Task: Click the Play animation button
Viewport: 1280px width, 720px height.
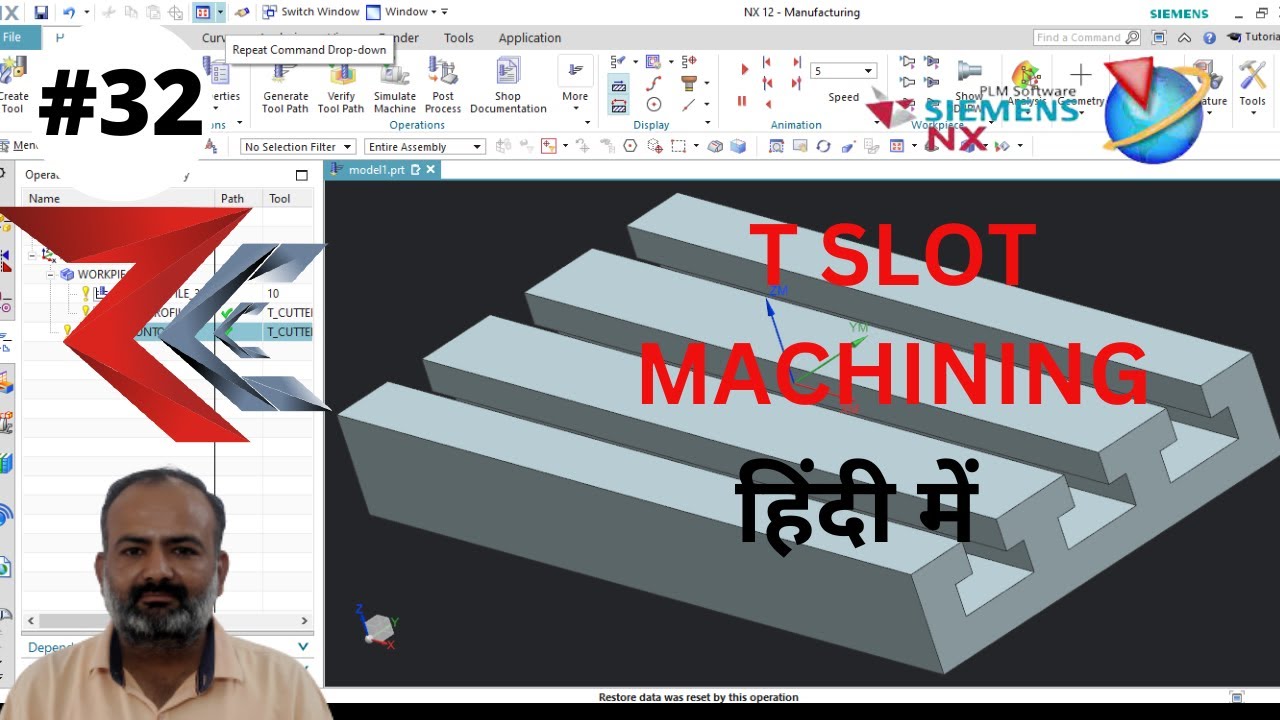Action: 744,70
